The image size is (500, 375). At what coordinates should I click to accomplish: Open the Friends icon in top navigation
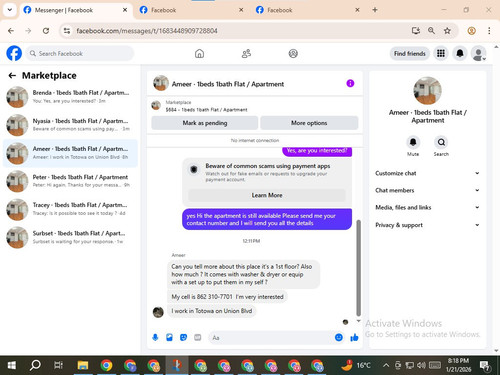pos(246,53)
